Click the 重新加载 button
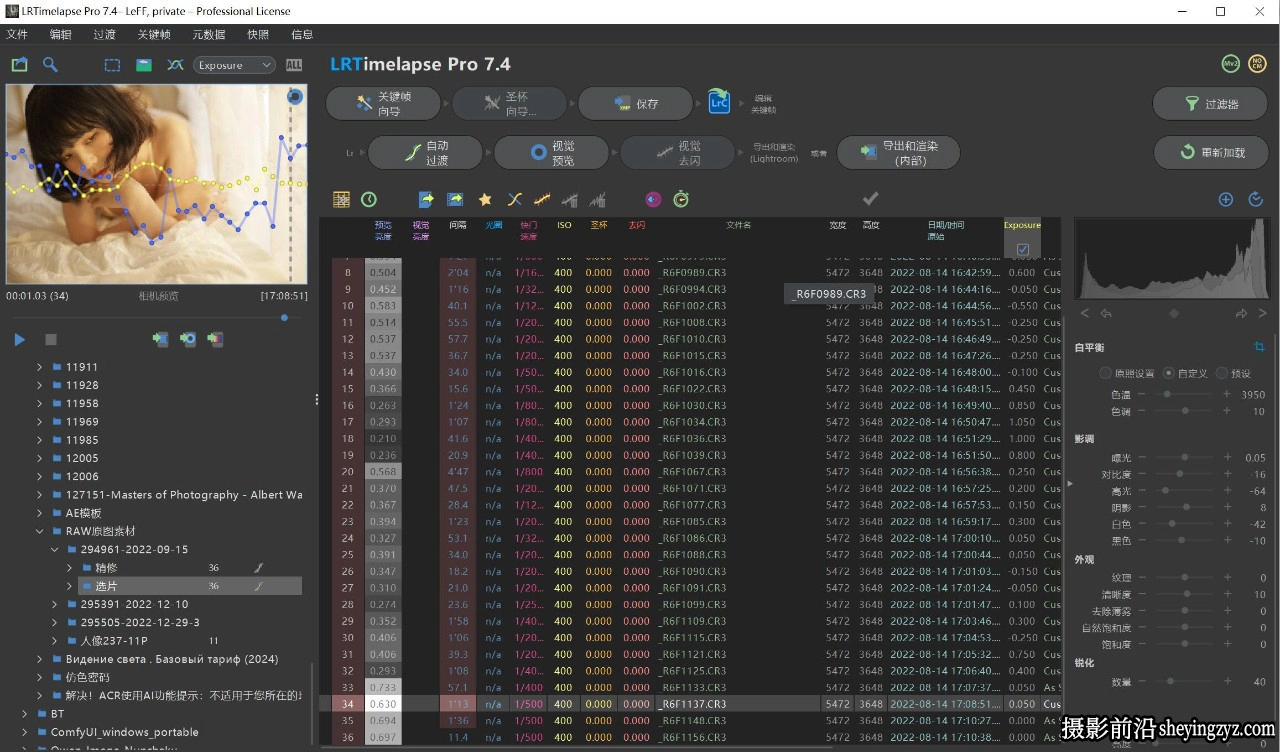This screenshot has width=1280, height=752. (x=1211, y=153)
